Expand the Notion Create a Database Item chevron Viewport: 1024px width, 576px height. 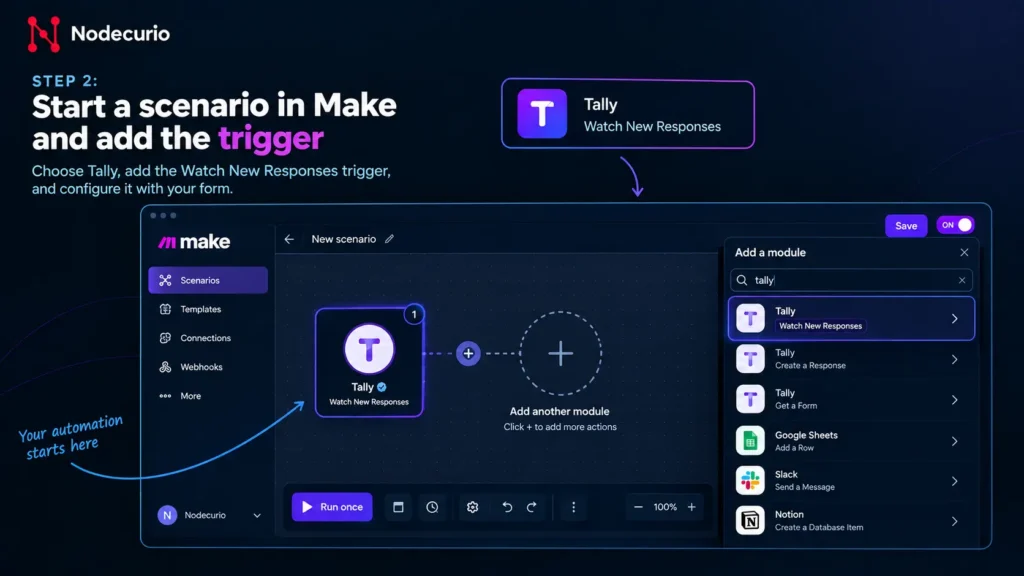point(954,521)
